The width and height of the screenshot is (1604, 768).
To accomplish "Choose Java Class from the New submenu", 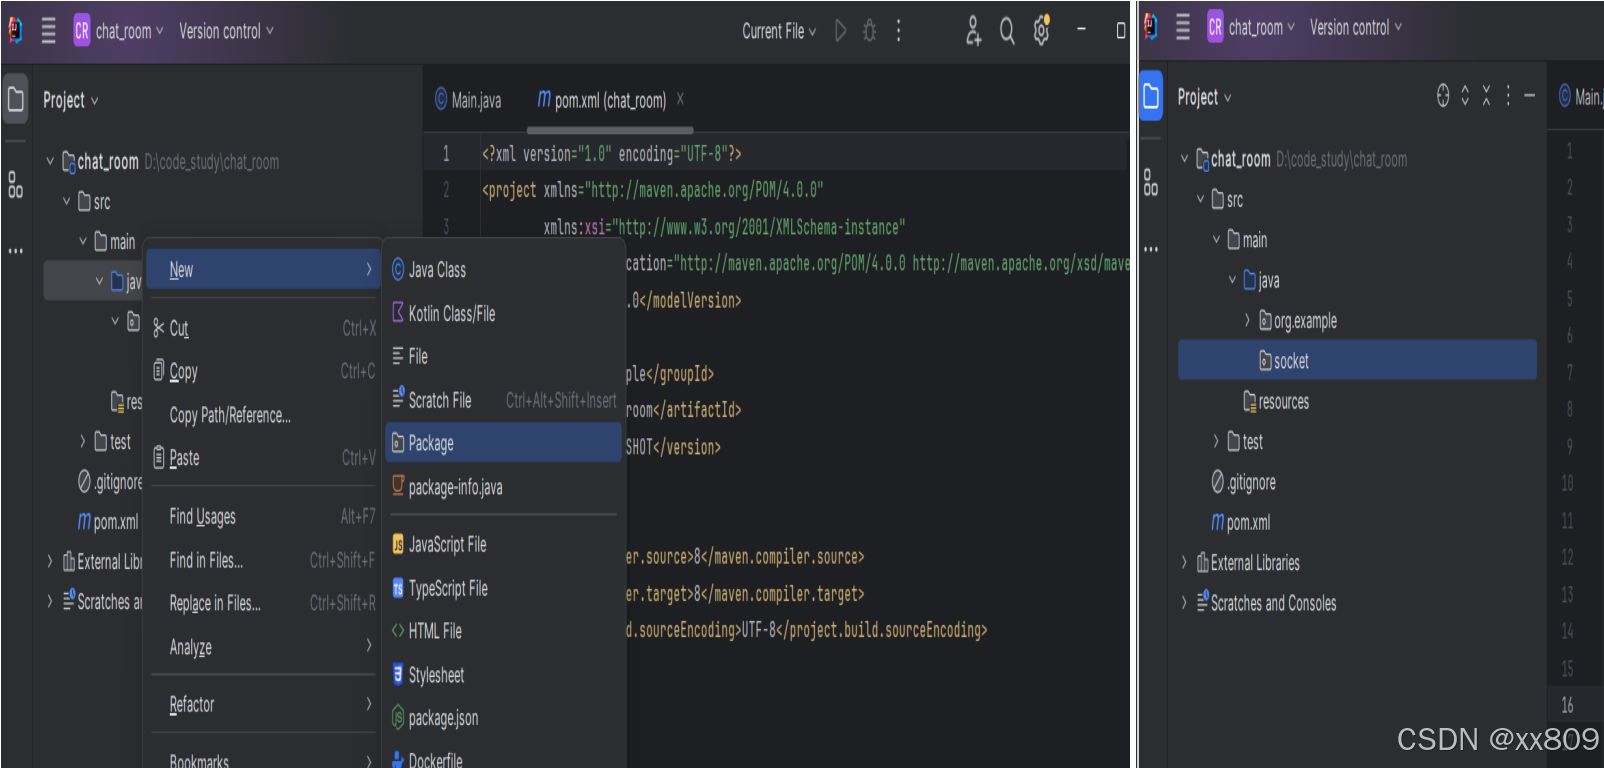I will (503, 270).
